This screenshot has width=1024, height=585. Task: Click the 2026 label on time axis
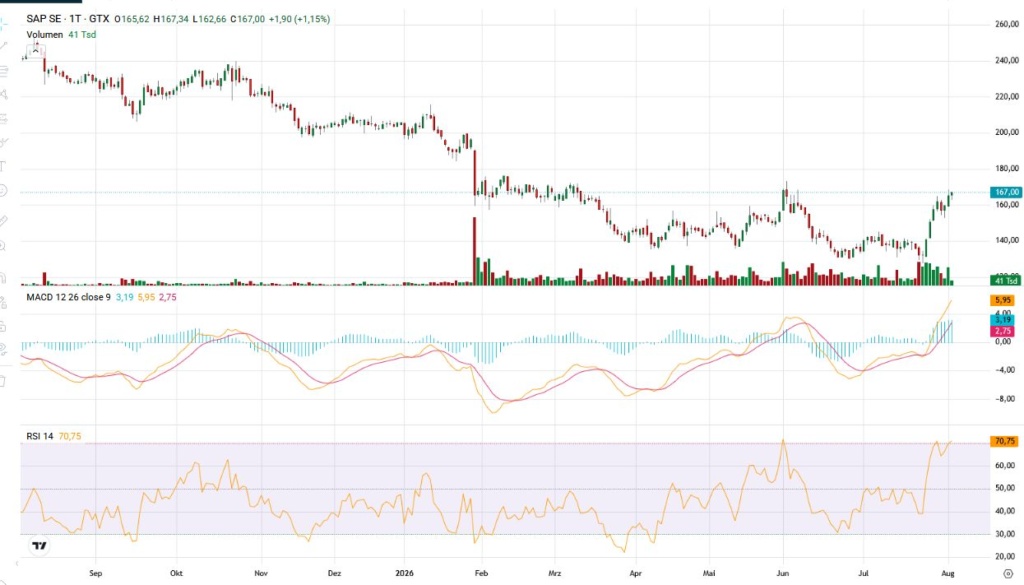point(404,573)
